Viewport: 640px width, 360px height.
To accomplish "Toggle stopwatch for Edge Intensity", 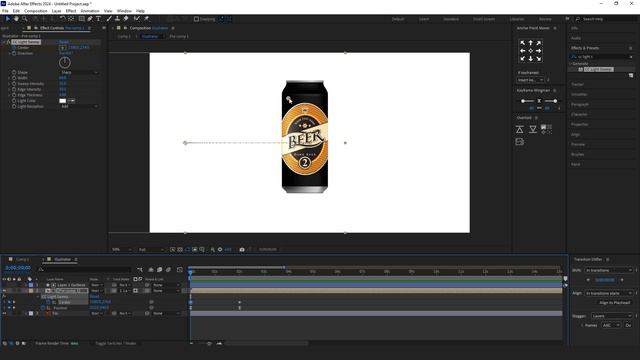I will click(14, 89).
